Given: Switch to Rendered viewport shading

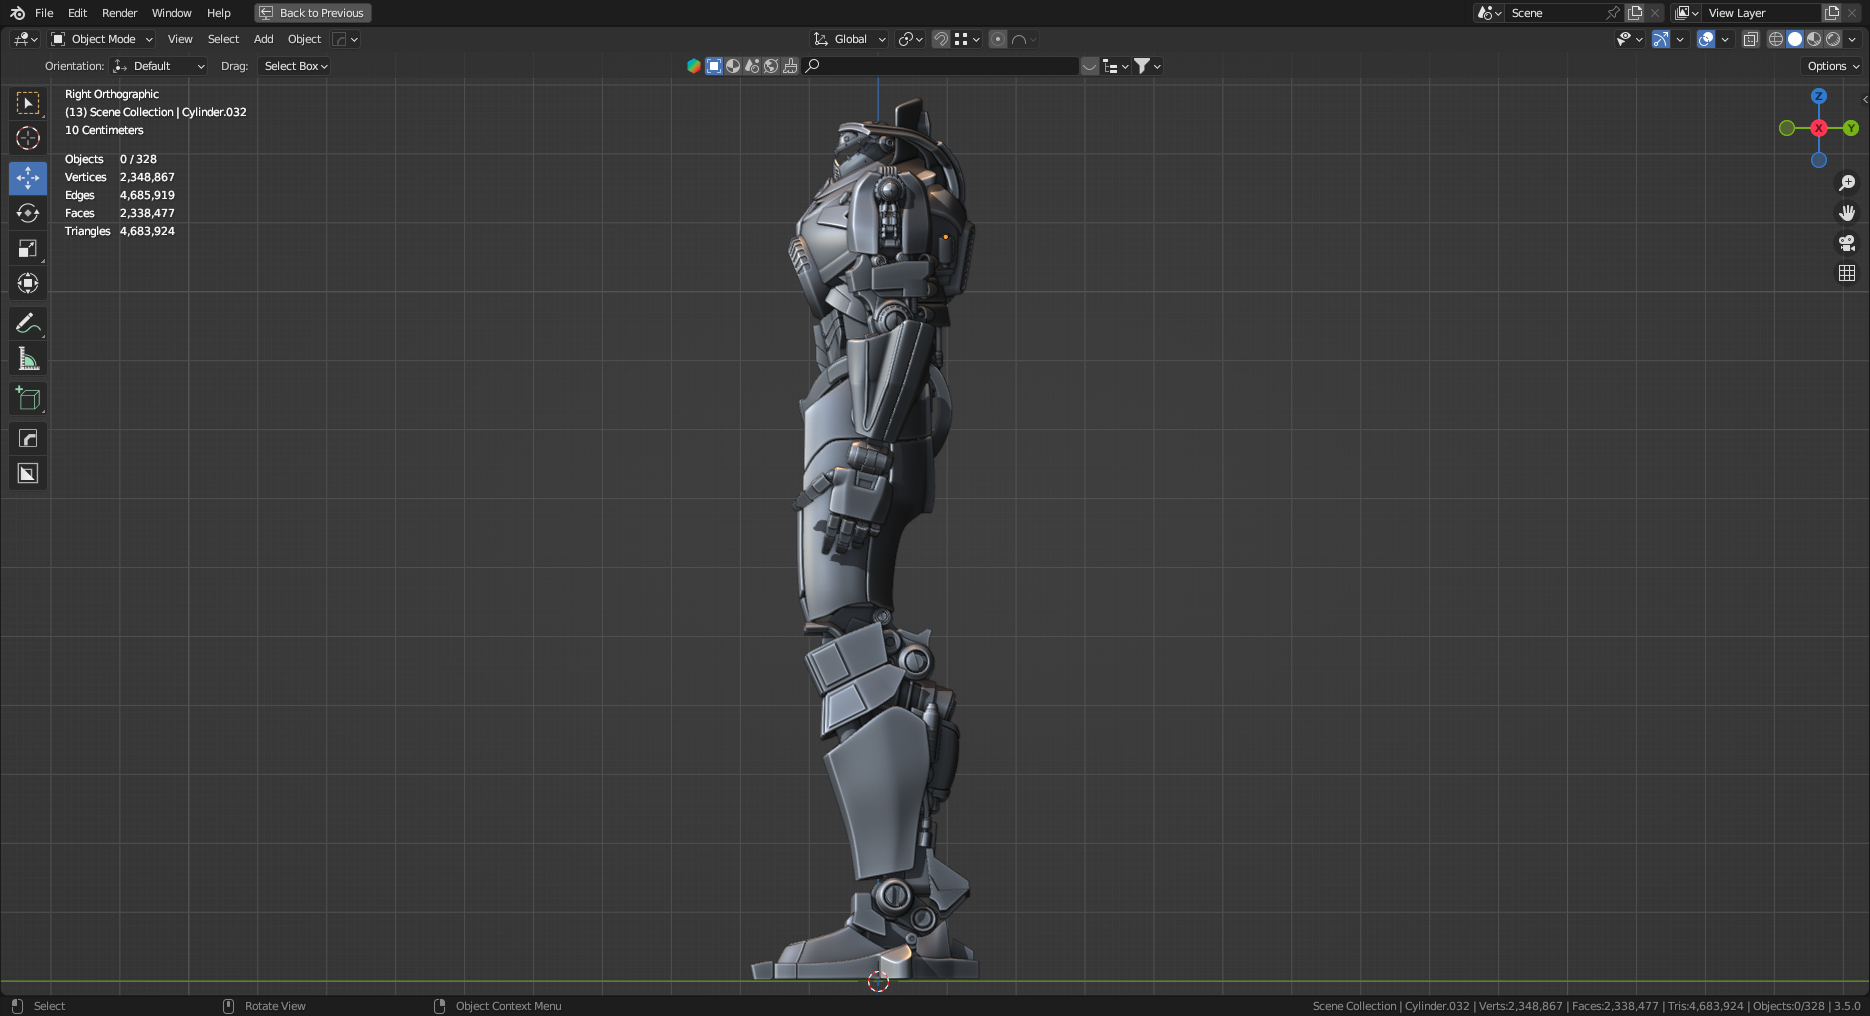Looking at the screenshot, I should [1833, 39].
